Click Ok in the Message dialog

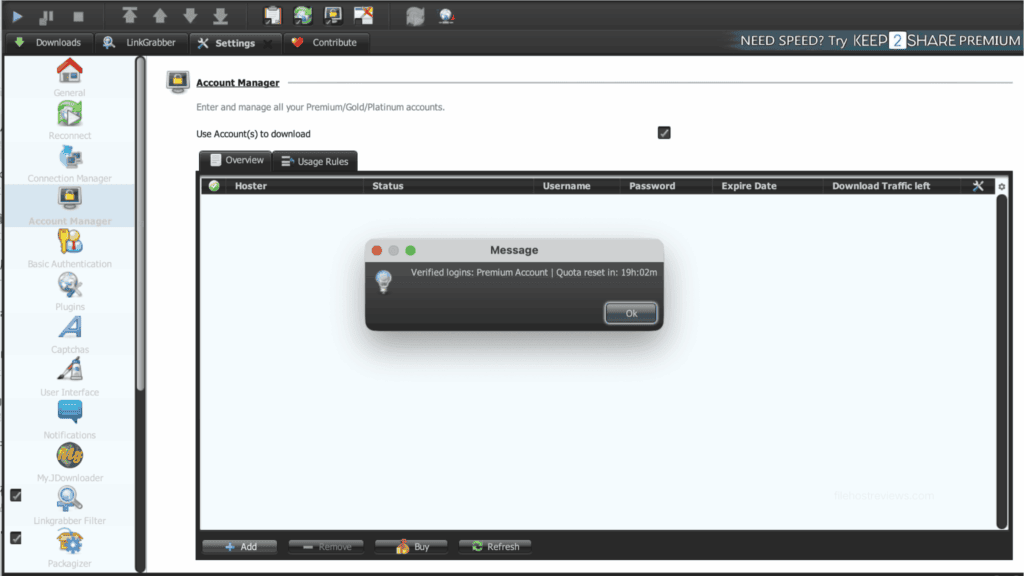pos(631,313)
